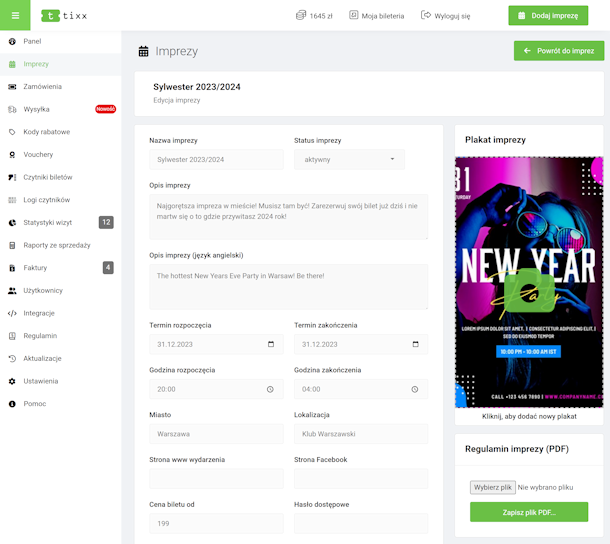Click the hamburger menu icon
The width and height of the screenshot is (610, 544).
coord(15,15)
